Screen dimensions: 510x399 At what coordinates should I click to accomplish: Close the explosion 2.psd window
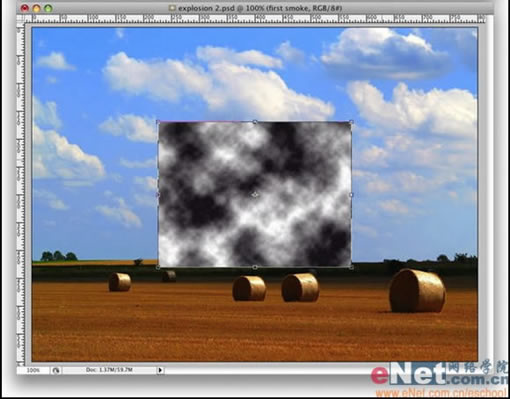24,8
